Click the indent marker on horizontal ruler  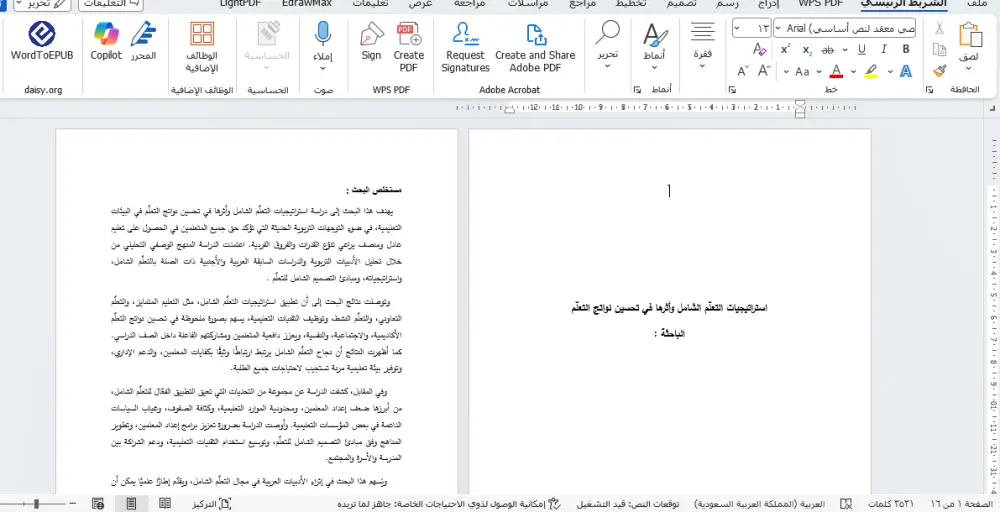point(800,108)
